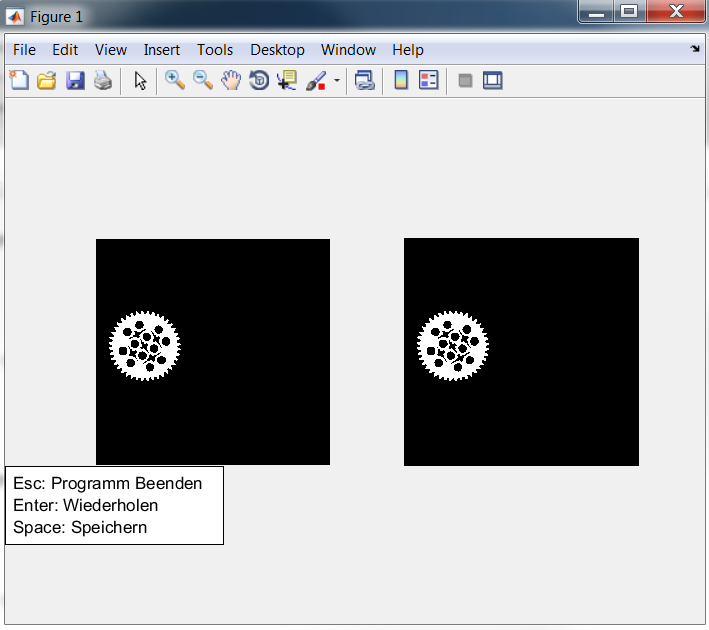This screenshot has width=709, height=630.
Task: Toggle the Insert Colorbar button
Action: click(401, 81)
